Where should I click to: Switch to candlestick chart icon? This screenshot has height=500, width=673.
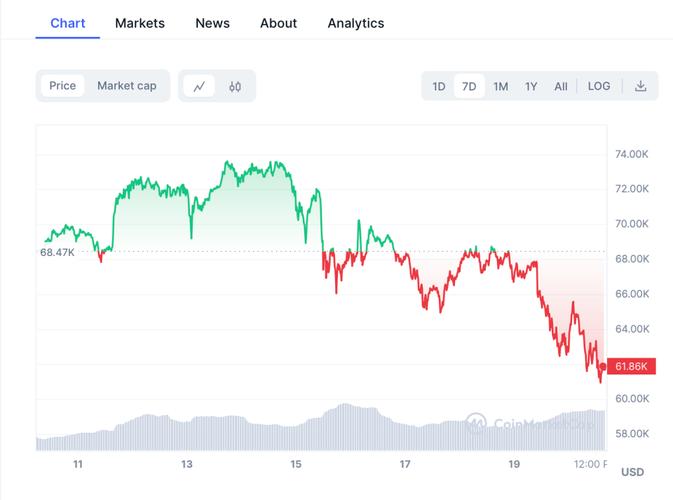pyautogui.click(x=235, y=86)
